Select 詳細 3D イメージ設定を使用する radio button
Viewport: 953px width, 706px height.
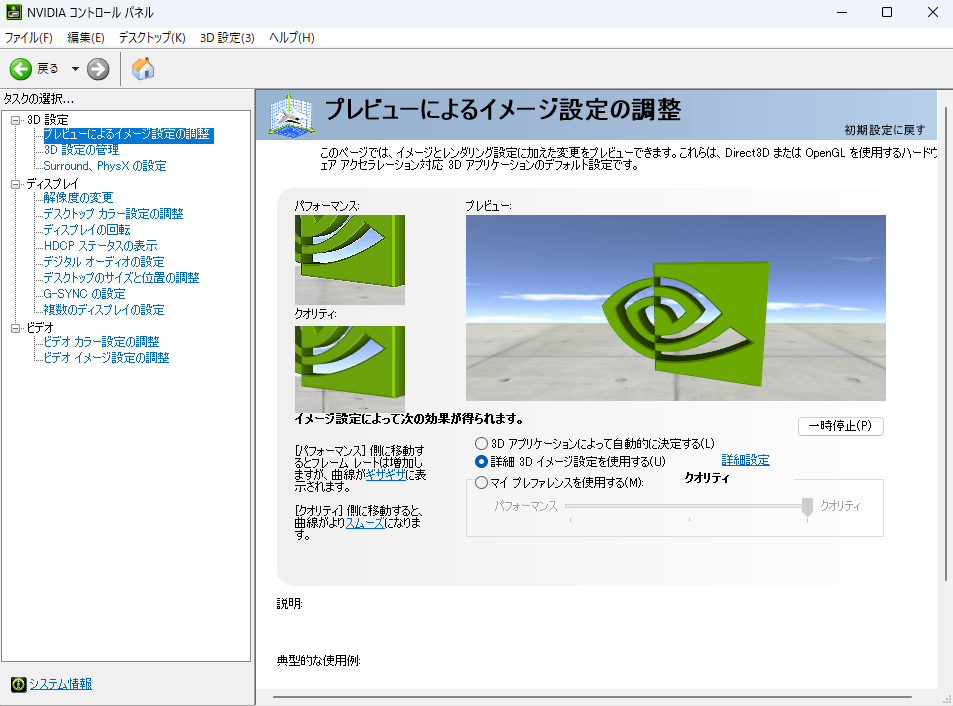[481, 462]
